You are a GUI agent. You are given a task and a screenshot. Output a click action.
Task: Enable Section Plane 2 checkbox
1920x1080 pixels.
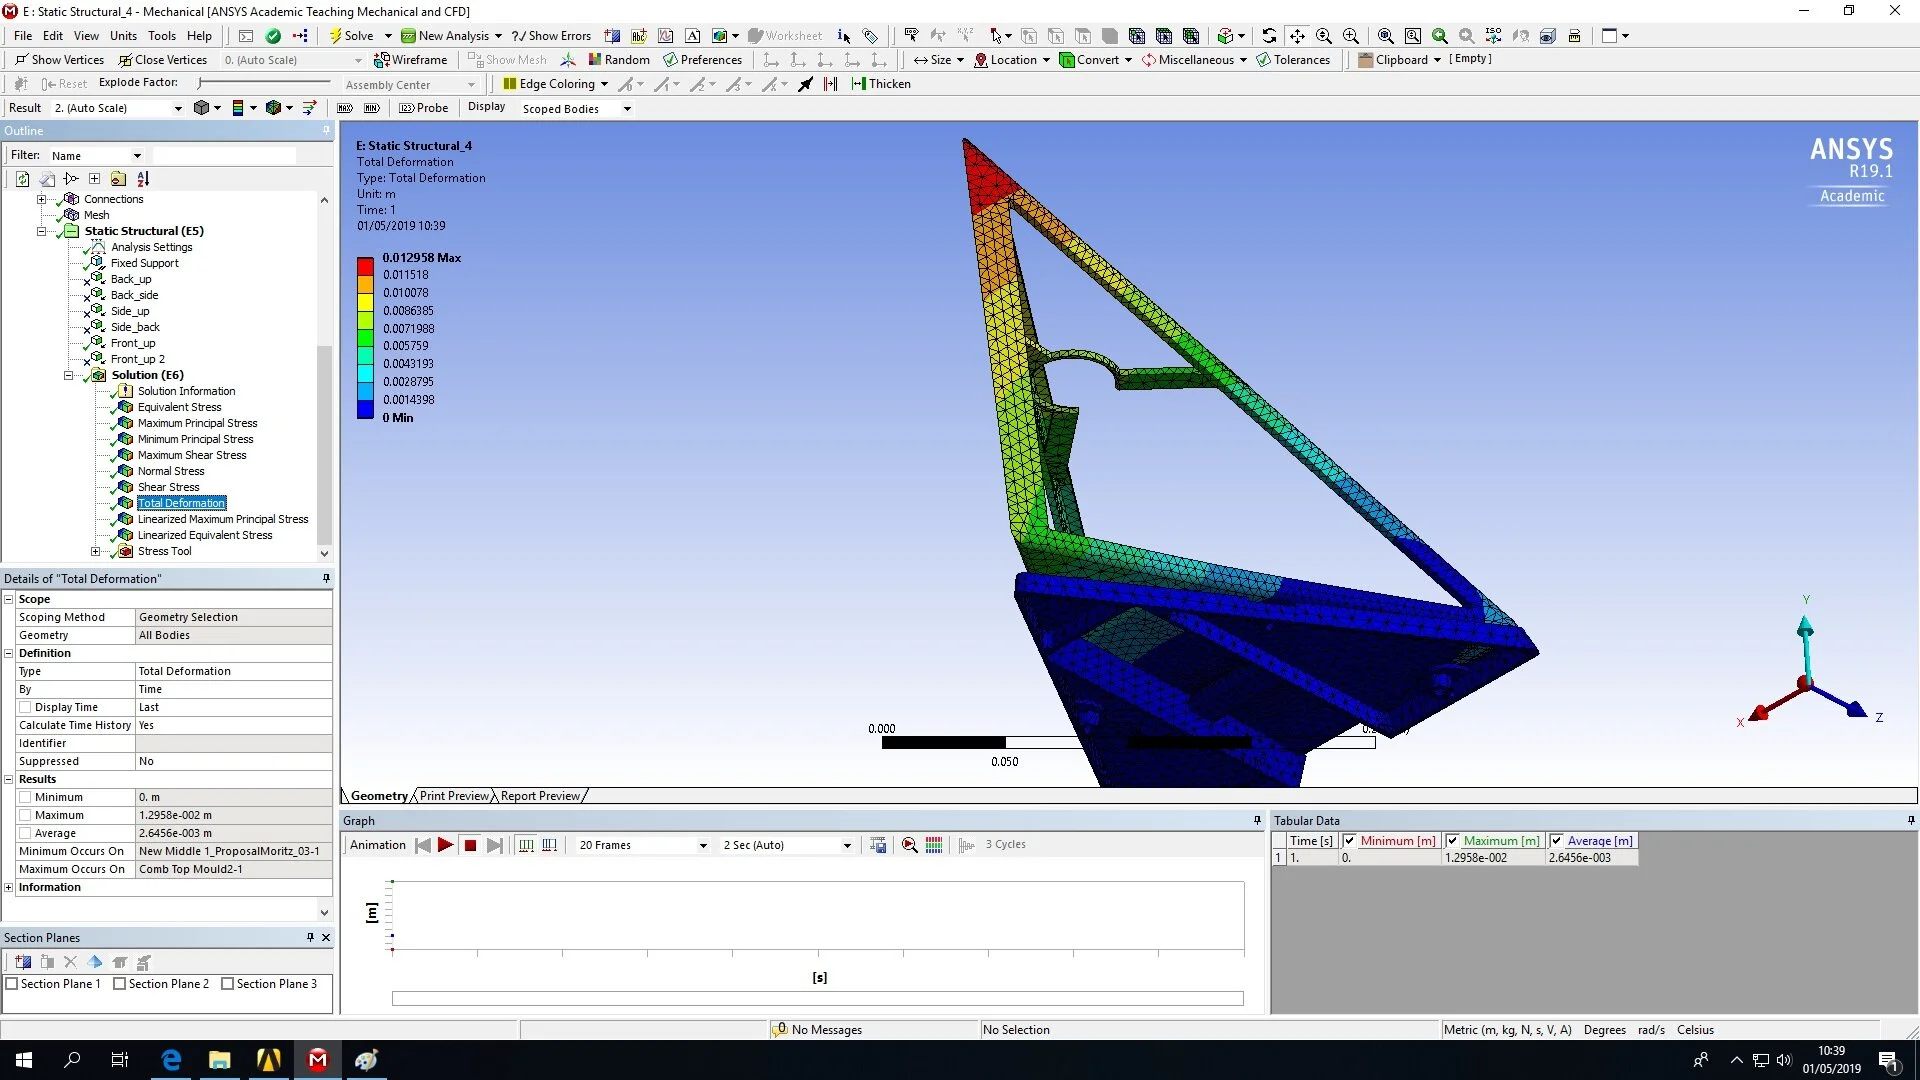click(120, 984)
